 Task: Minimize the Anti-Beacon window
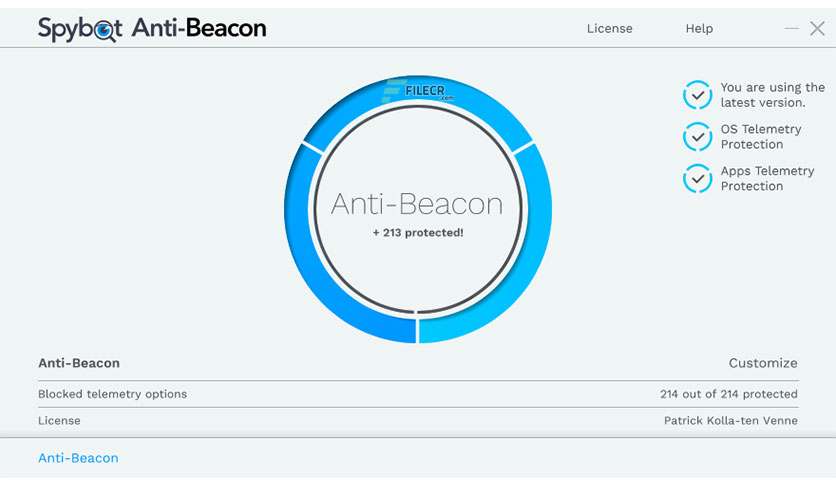pos(792,29)
